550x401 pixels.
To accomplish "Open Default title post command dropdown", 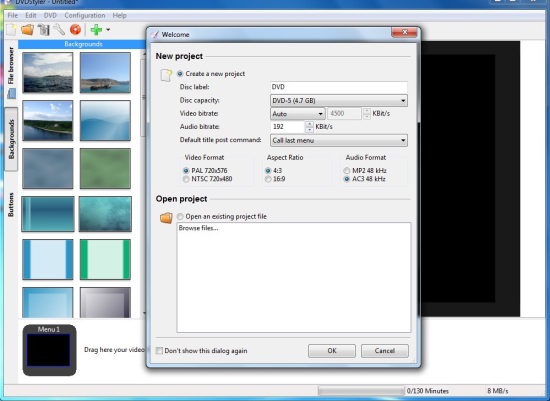I will 339,140.
